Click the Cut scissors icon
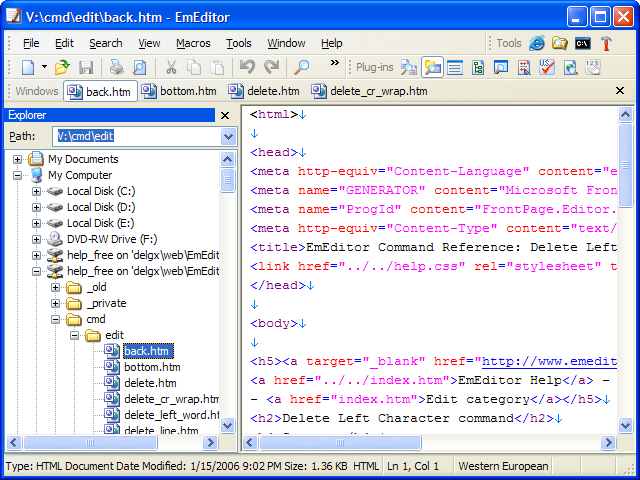640x480 pixels. [171, 67]
